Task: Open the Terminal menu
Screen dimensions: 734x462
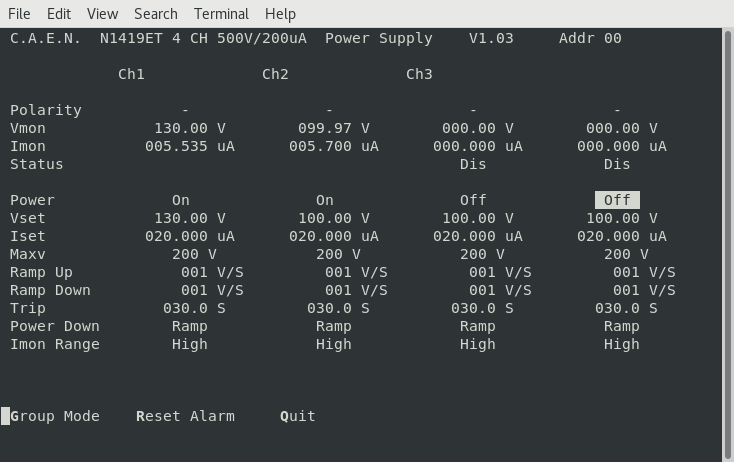Action: coord(221,14)
